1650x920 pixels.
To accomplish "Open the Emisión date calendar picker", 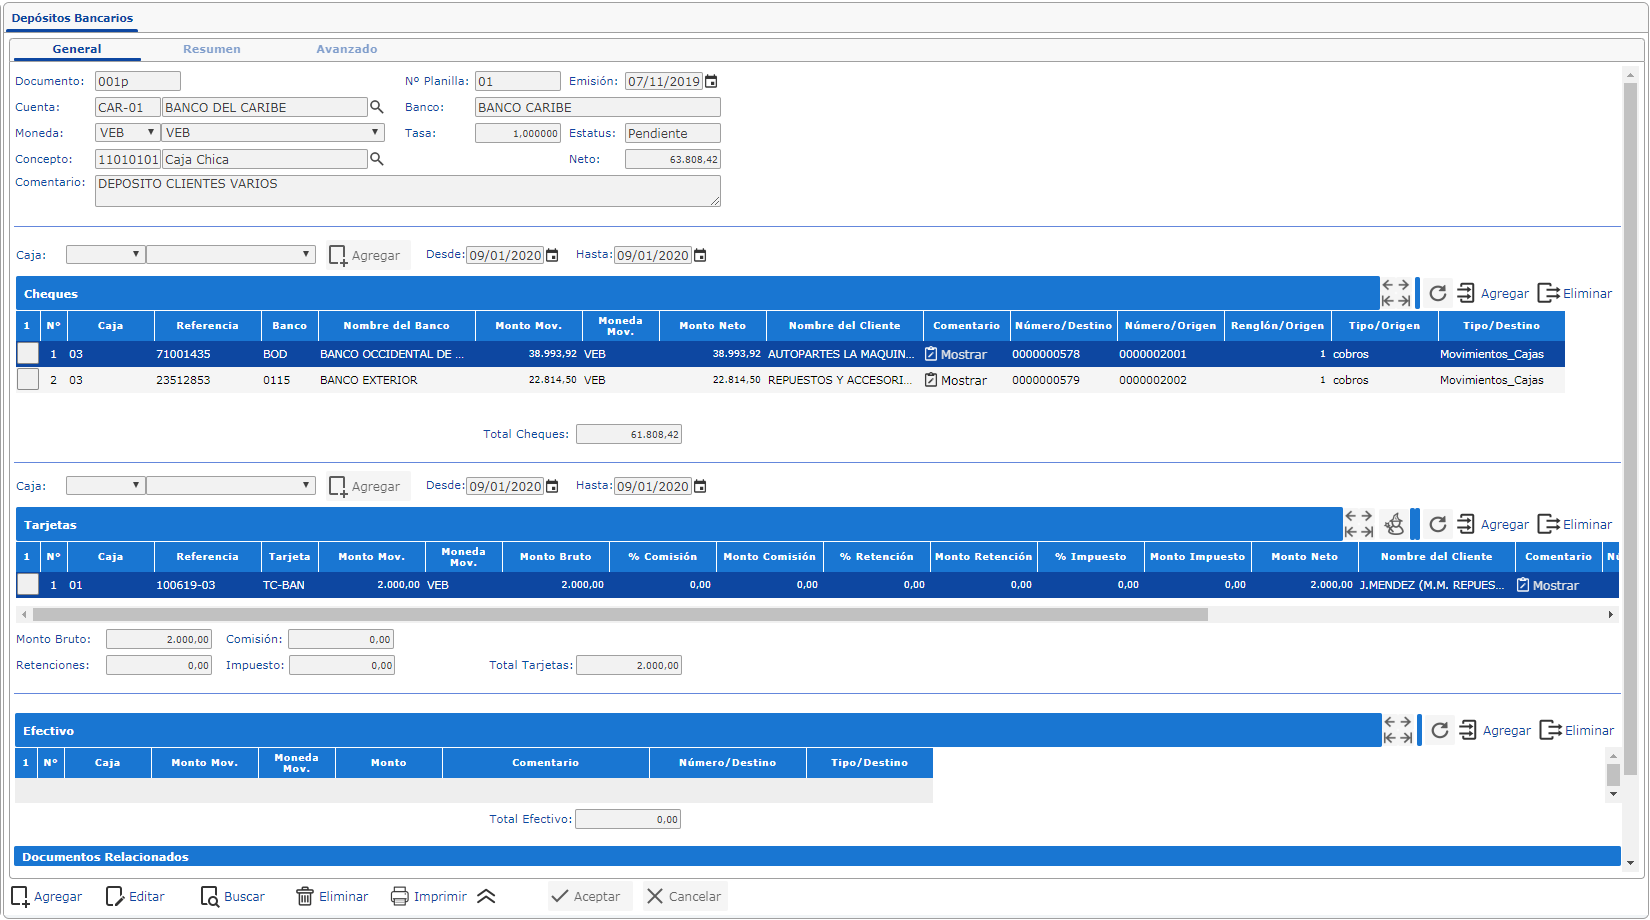I will point(711,82).
